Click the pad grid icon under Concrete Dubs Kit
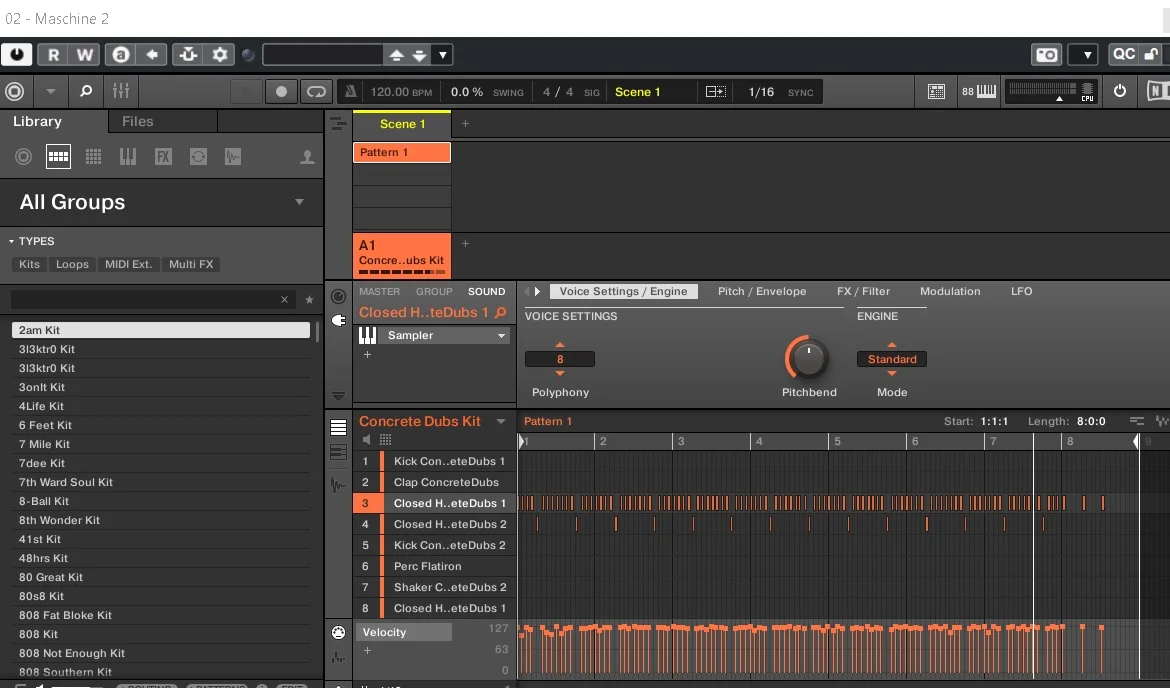 (x=385, y=440)
